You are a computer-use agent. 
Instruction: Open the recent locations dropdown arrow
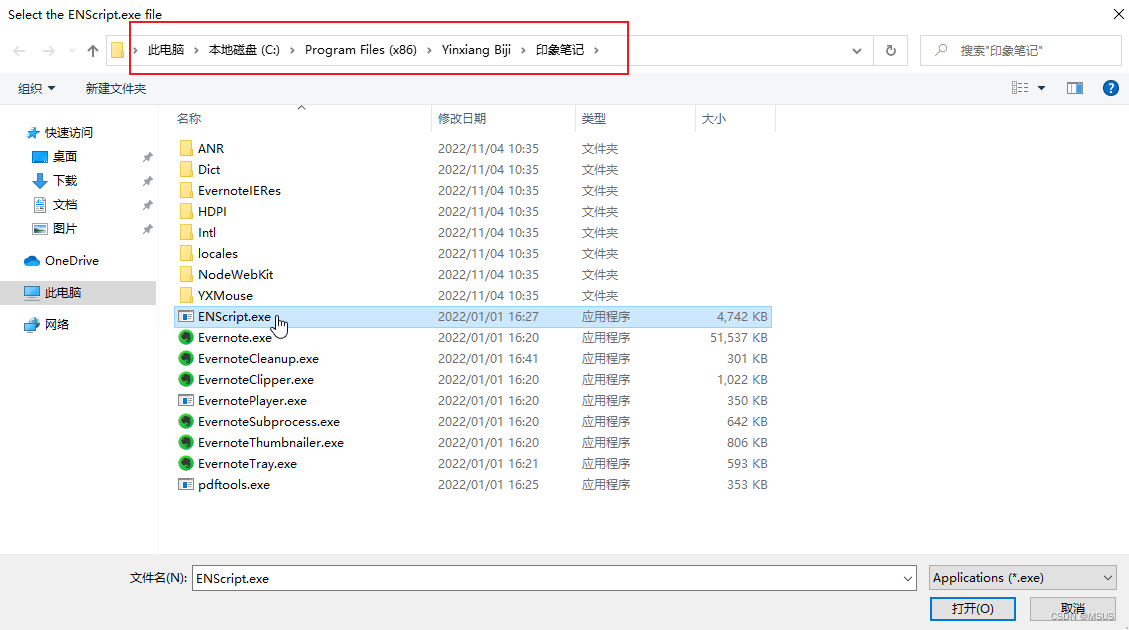click(x=72, y=50)
